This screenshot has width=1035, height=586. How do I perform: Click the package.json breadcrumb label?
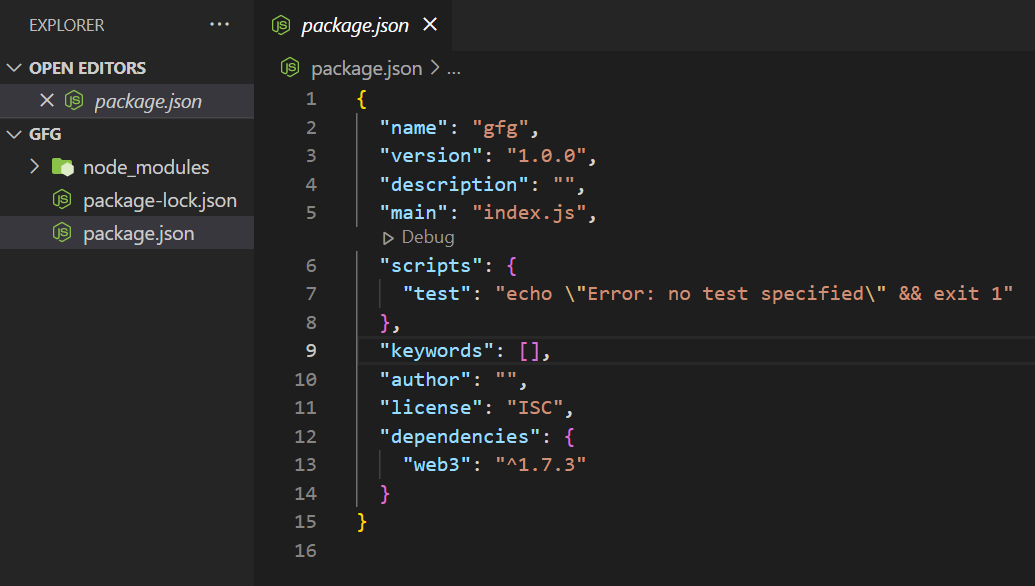pos(367,68)
